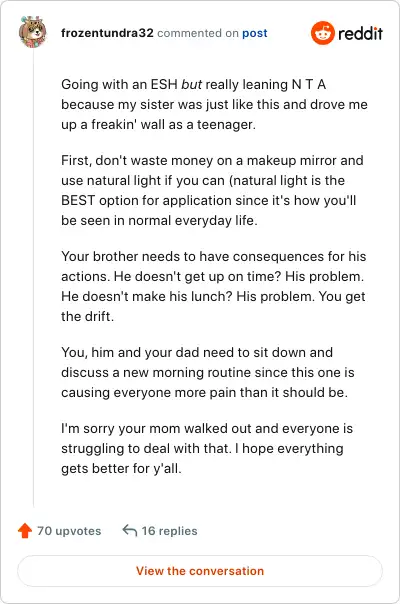Click the phrase "You get the drift"
This screenshot has width=400, height=604.
coord(213,306)
